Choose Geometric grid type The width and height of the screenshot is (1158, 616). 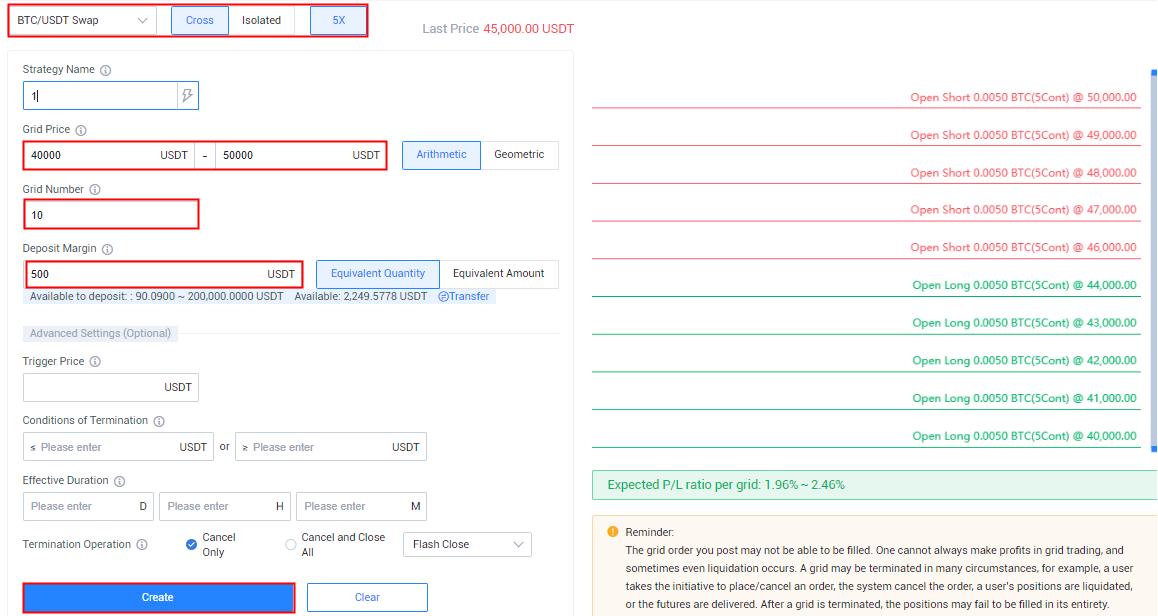(x=519, y=155)
